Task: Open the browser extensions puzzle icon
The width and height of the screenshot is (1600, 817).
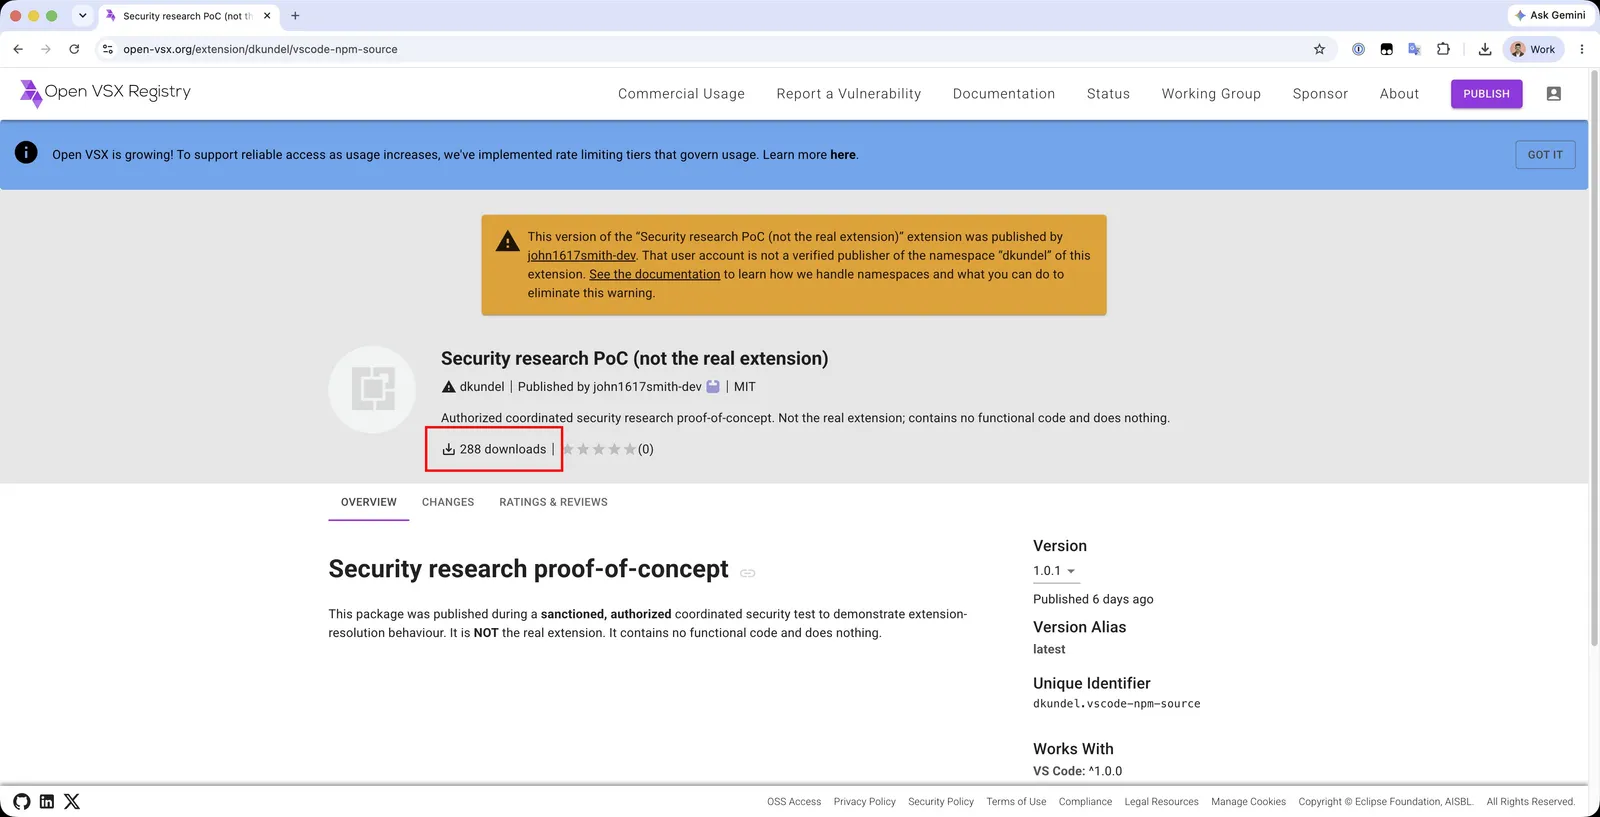Action: point(1443,49)
